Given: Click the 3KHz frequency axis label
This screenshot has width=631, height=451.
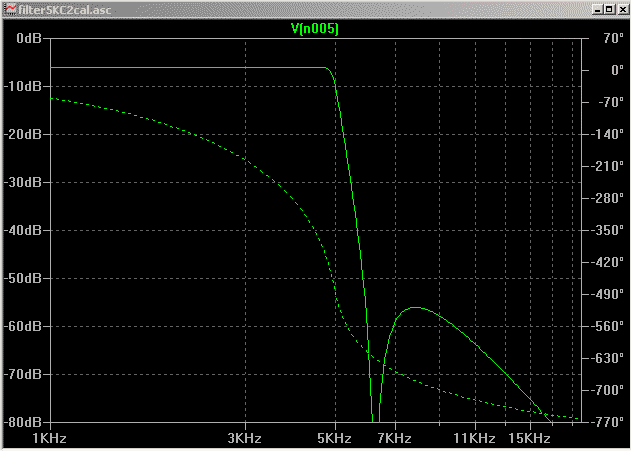Looking at the screenshot, I should click(x=244, y=439).
